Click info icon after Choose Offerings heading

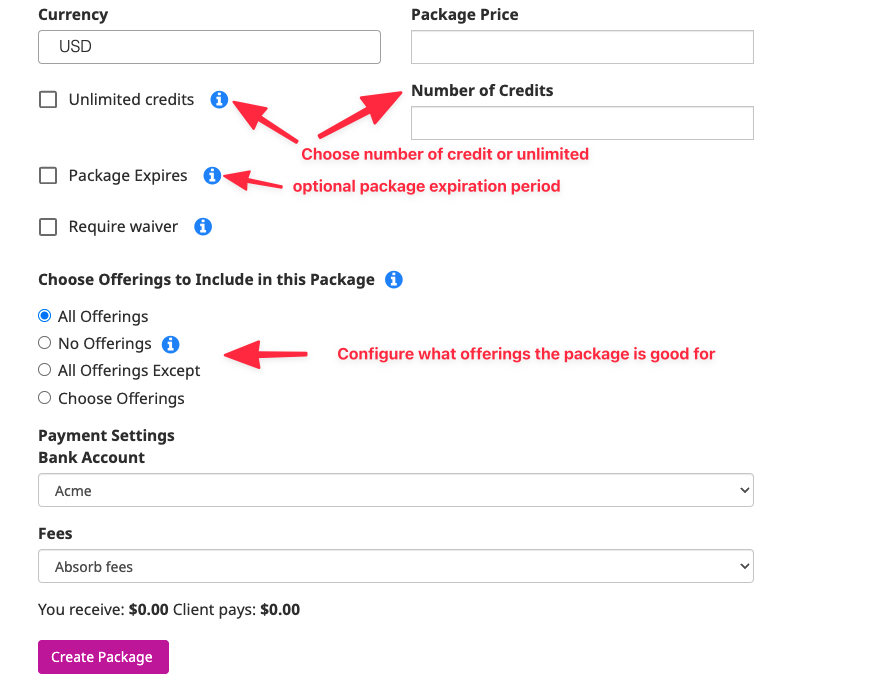(394, 280)
